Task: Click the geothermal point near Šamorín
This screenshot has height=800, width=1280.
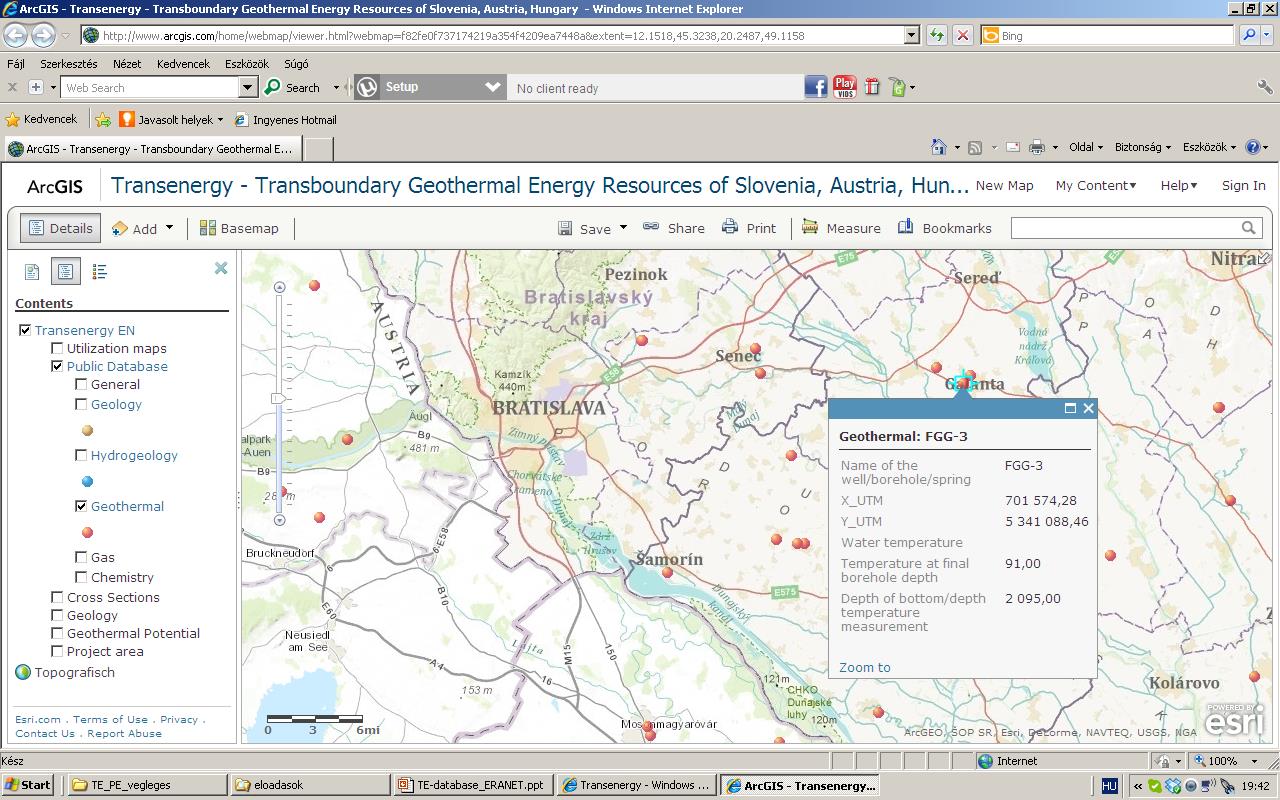Action: point(667,573)
